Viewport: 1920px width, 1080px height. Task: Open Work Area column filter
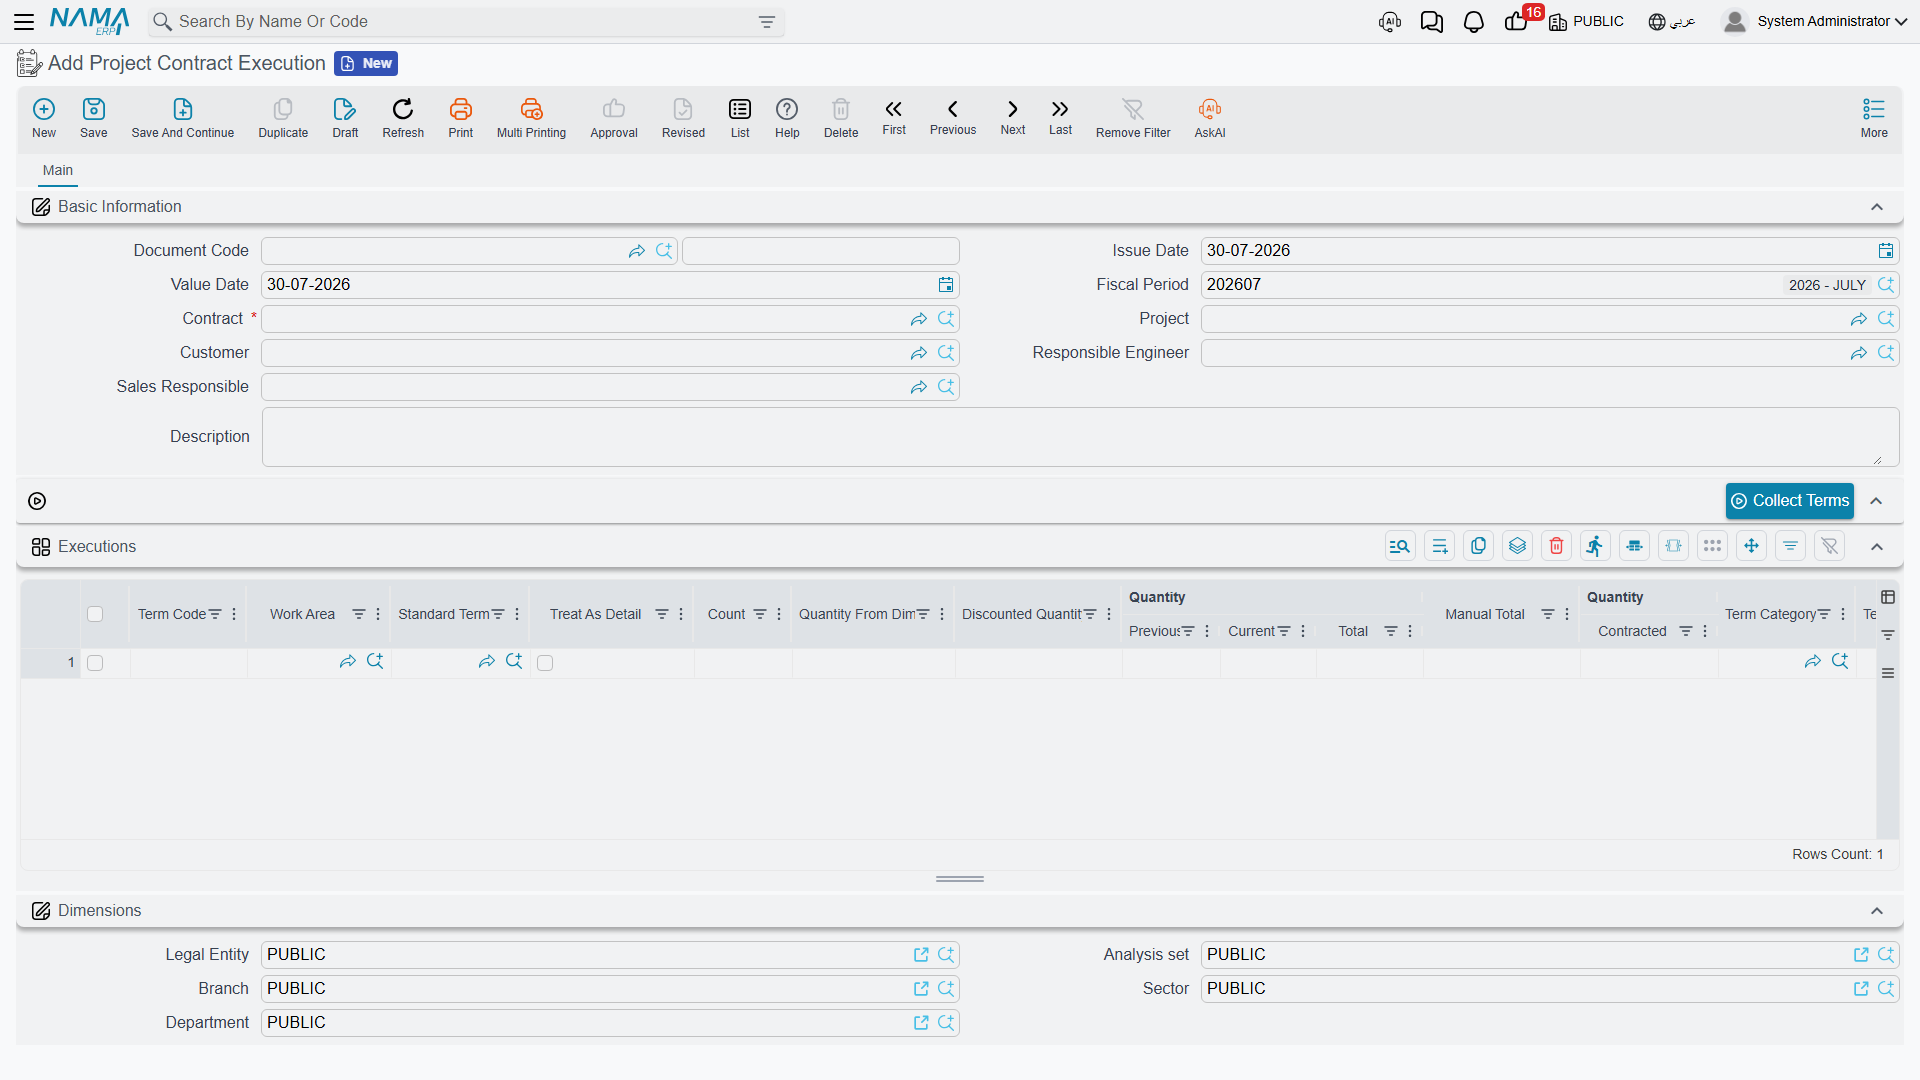359,614
